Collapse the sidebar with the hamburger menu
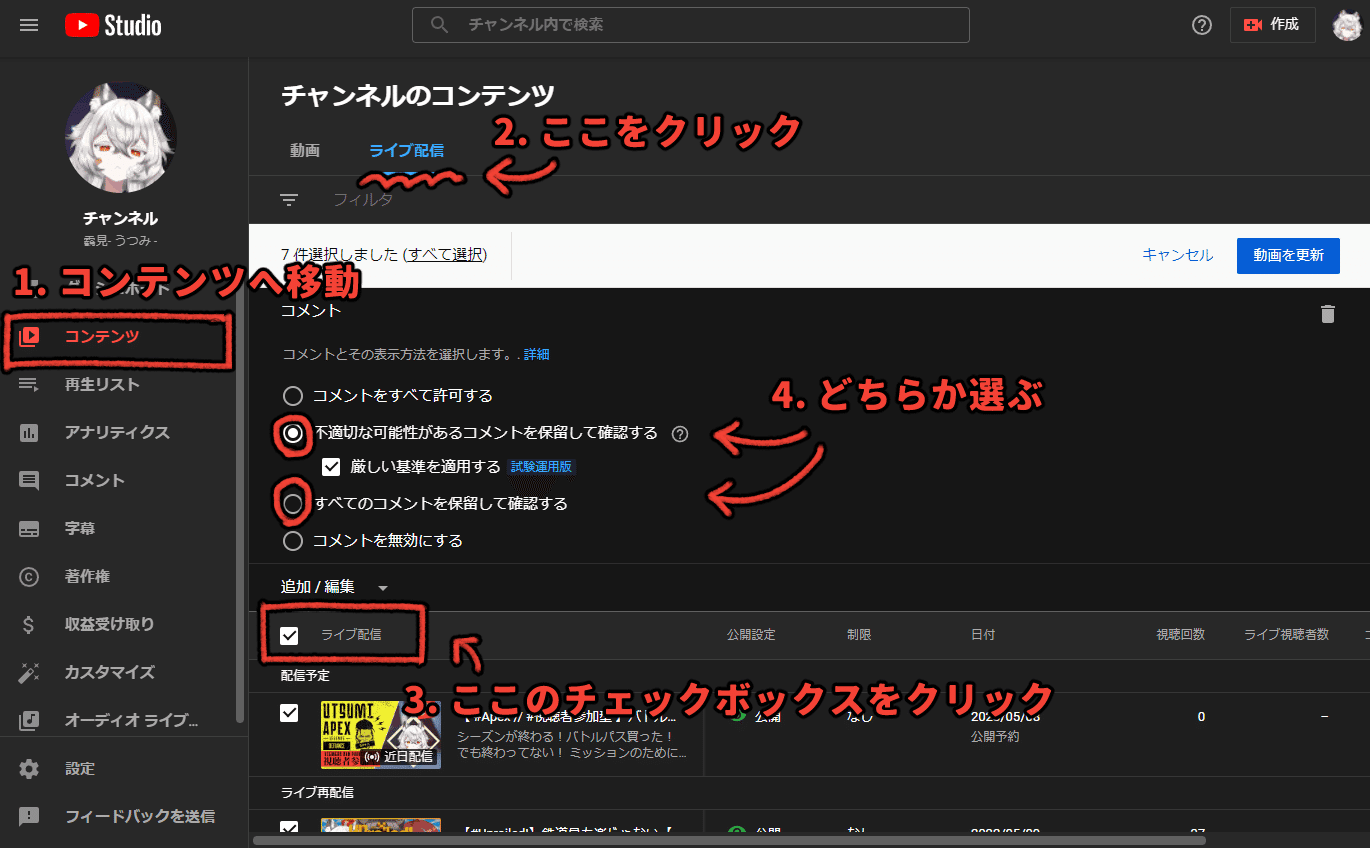 click(28, 24)
